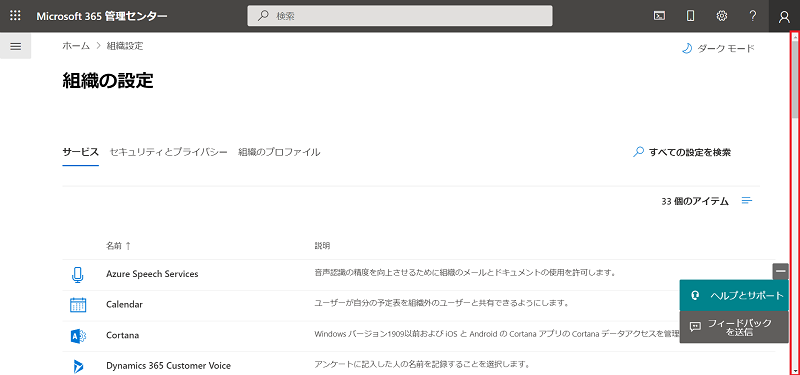Open the list view options icon
The height and width of the screenshot is (375, 800).
tap(747, 201)
